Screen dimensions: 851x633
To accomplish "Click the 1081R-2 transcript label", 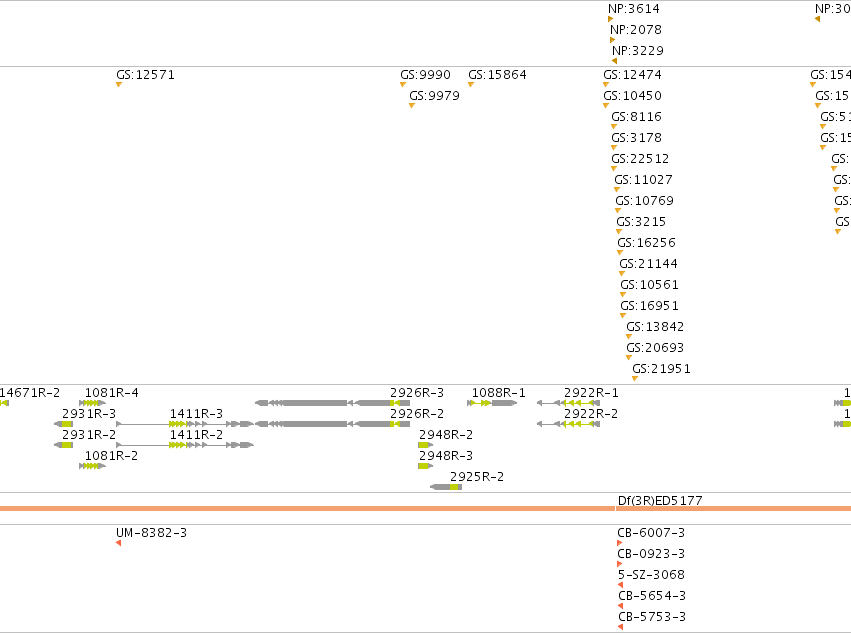I will pos(111,456).
